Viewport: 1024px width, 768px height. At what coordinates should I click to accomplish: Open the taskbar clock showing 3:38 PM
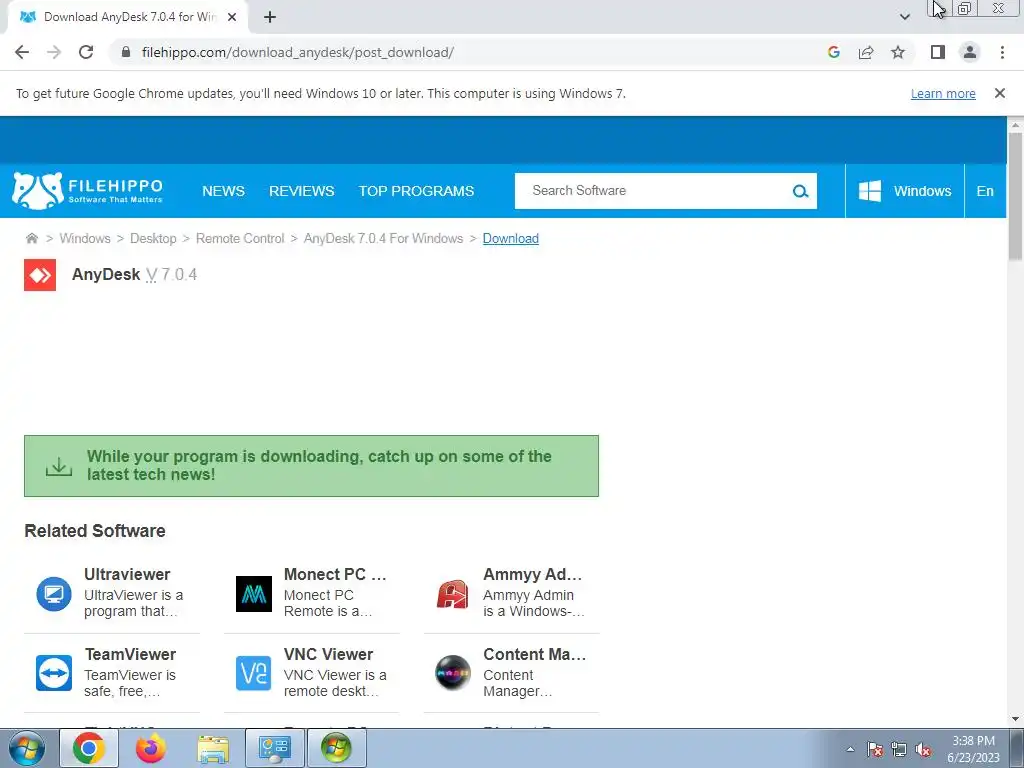point(973,749)
